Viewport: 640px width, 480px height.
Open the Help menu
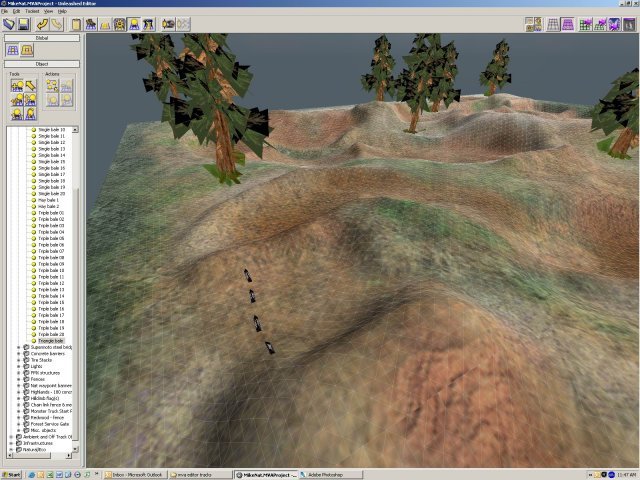tap(62, 11)
